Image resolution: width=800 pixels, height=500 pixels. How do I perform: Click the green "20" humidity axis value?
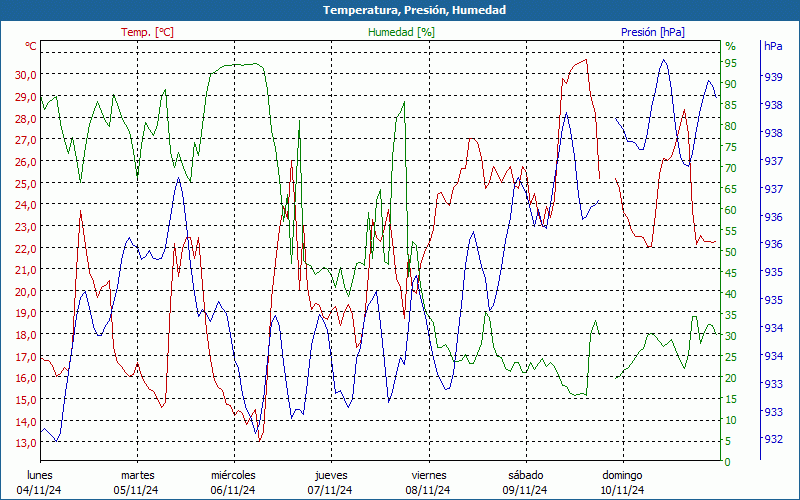click(731, 378)
